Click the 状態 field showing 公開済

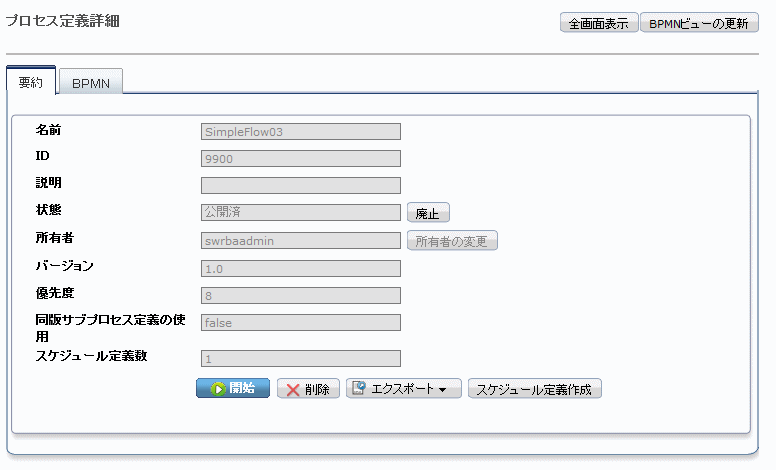[x=300, y=212]
